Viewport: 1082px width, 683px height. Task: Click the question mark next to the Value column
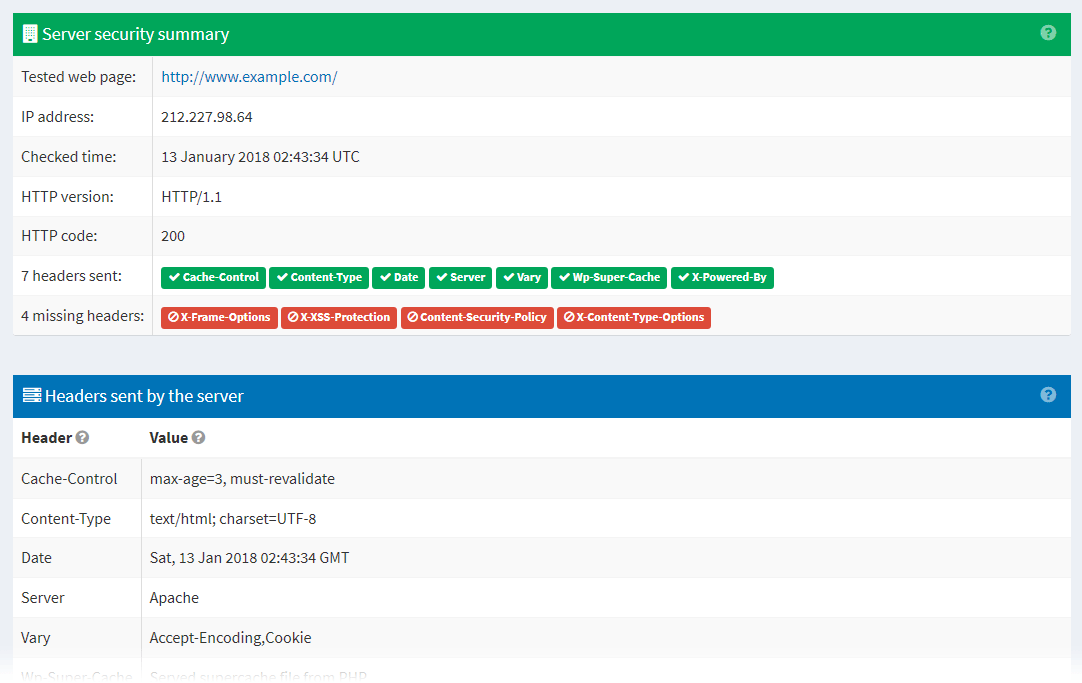pyautogui.click(x=196, y=437)
